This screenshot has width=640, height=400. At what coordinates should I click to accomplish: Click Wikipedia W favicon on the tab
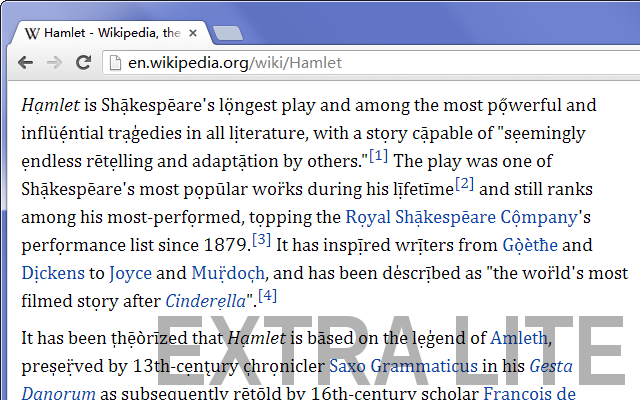pos(32,33)
